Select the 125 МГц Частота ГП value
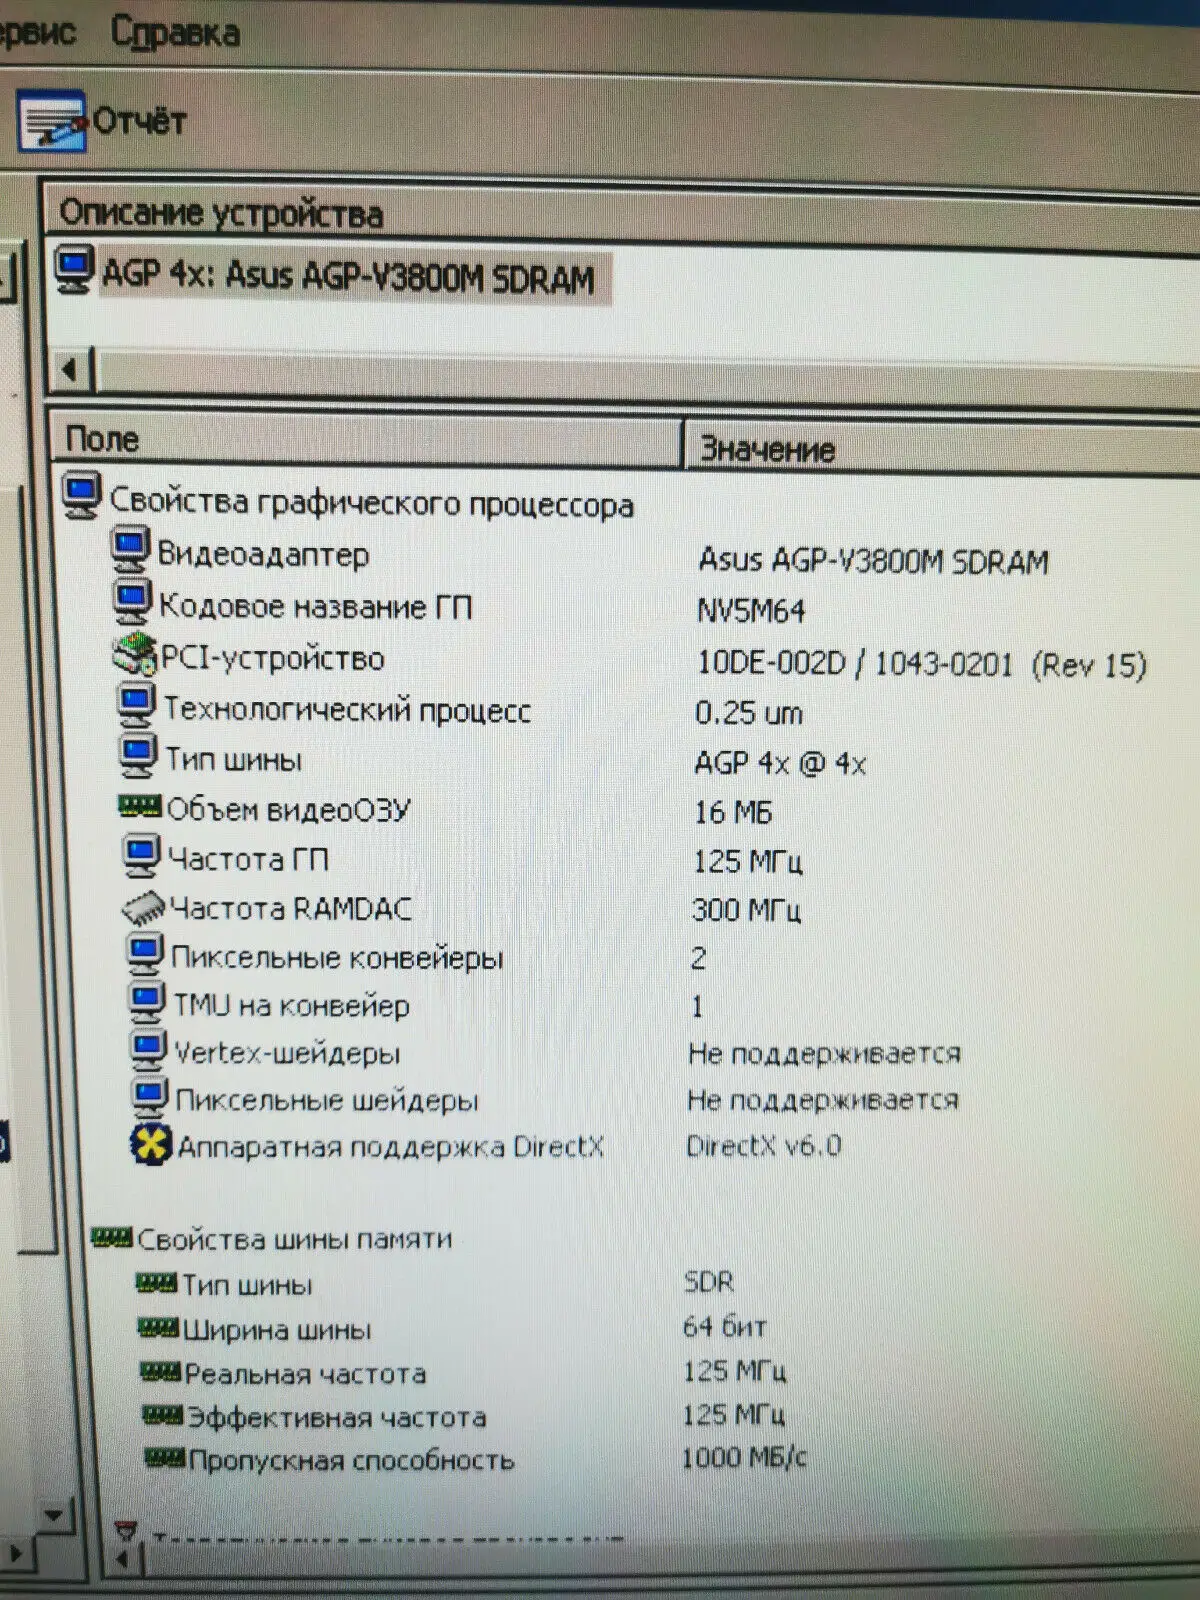This screenshot has width=1200, height=1600. (747, 861)
